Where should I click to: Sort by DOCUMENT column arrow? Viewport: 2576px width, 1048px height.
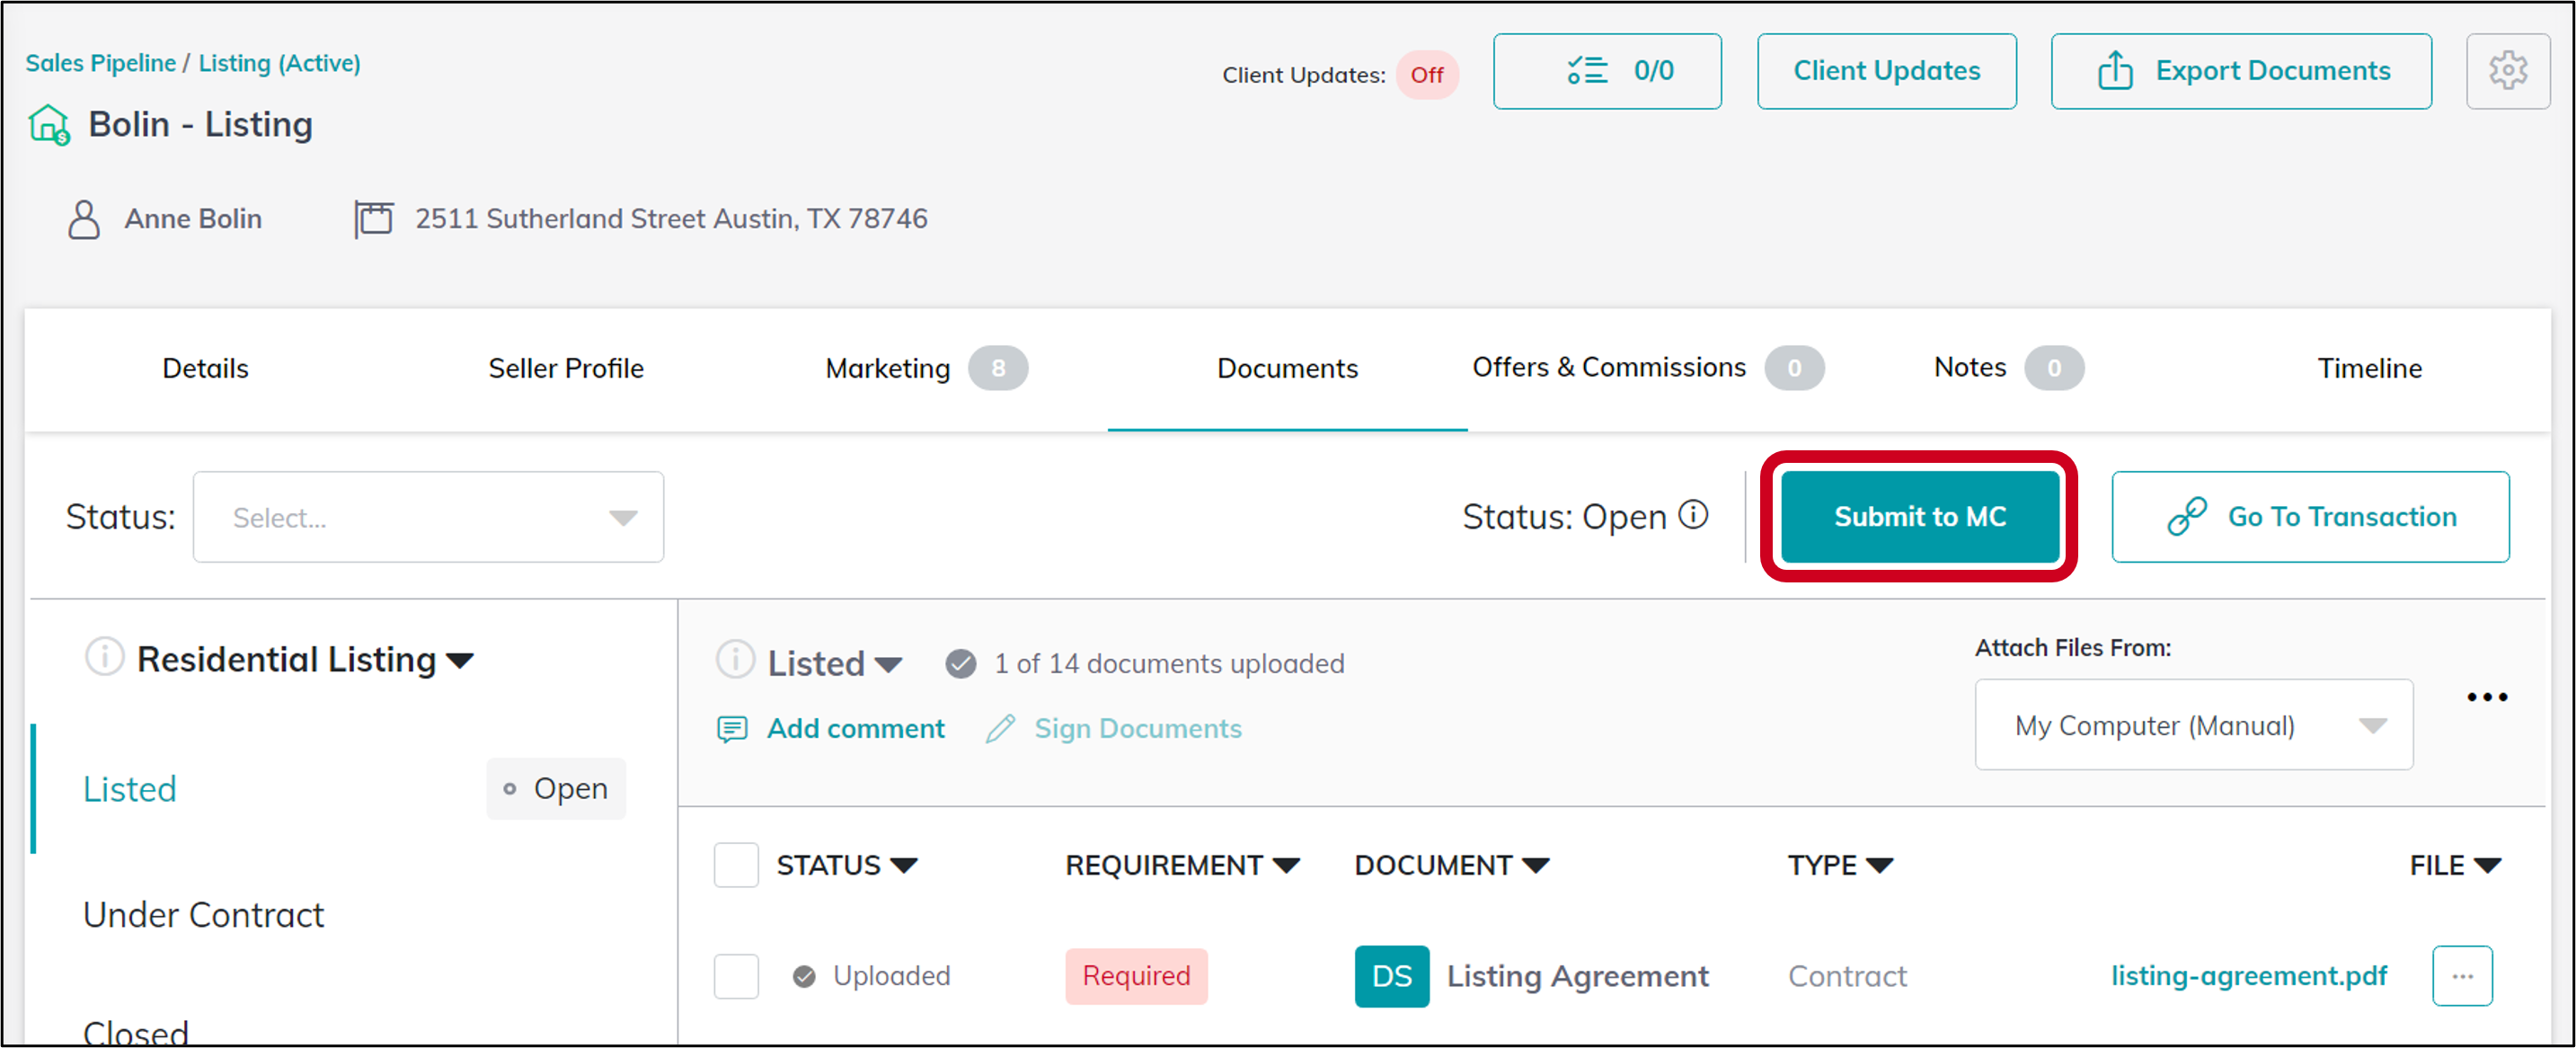pyautogui.click(x=1535, y=865)
